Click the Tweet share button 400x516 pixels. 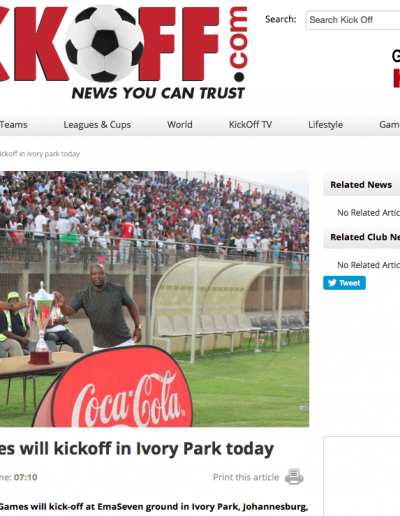pyautogui.click(x=344, y=283)
